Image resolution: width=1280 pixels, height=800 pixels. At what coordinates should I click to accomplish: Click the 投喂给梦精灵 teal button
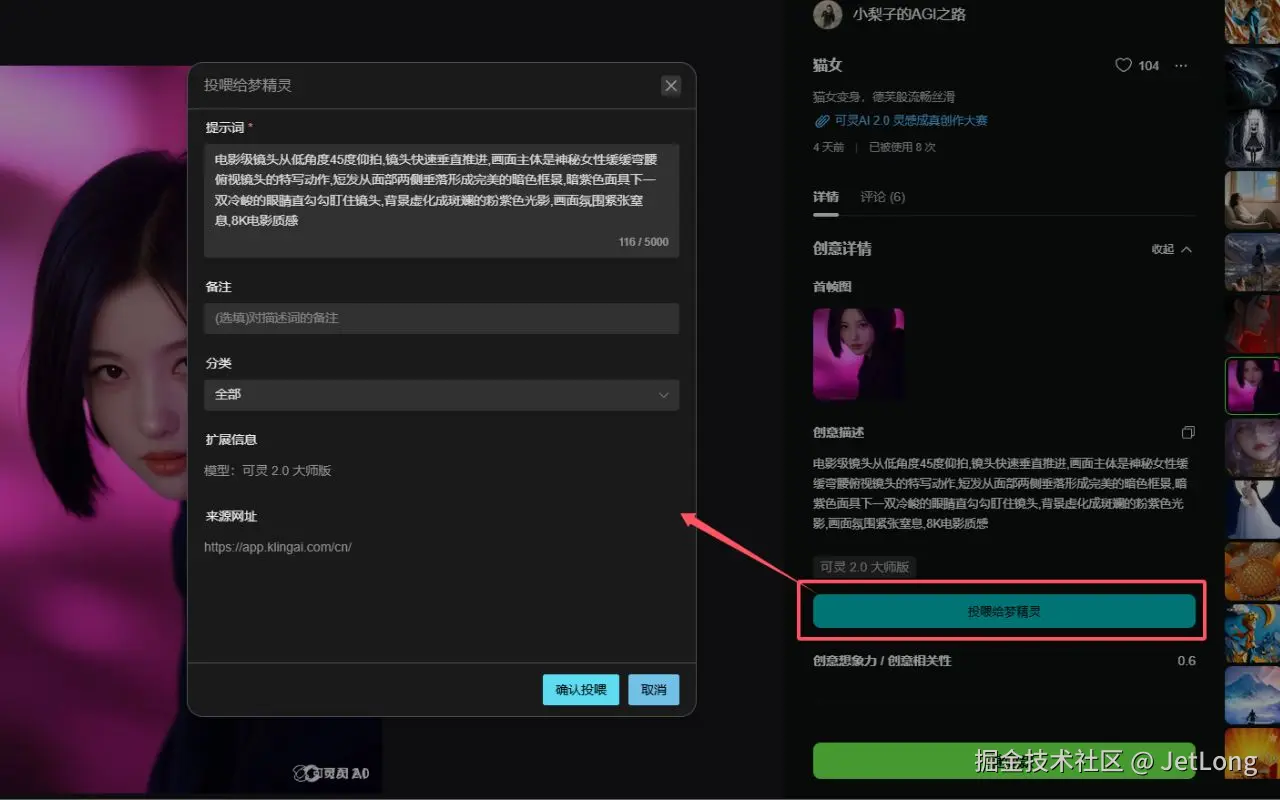coord(1004,611)
